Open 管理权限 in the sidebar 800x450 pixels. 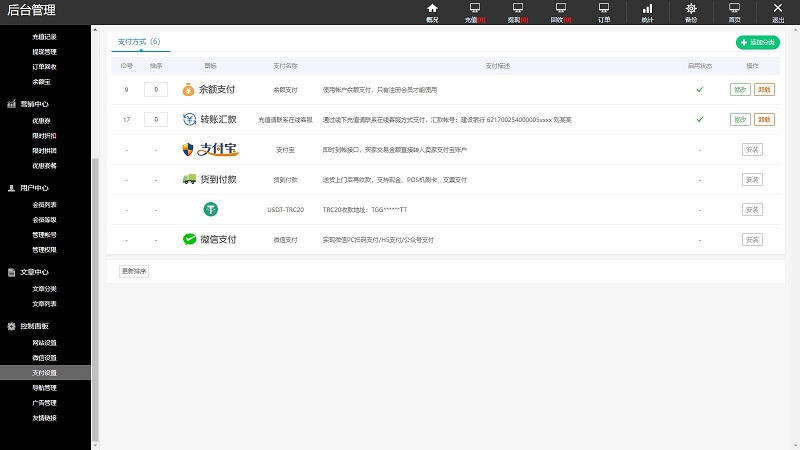(x=44, y=249)
